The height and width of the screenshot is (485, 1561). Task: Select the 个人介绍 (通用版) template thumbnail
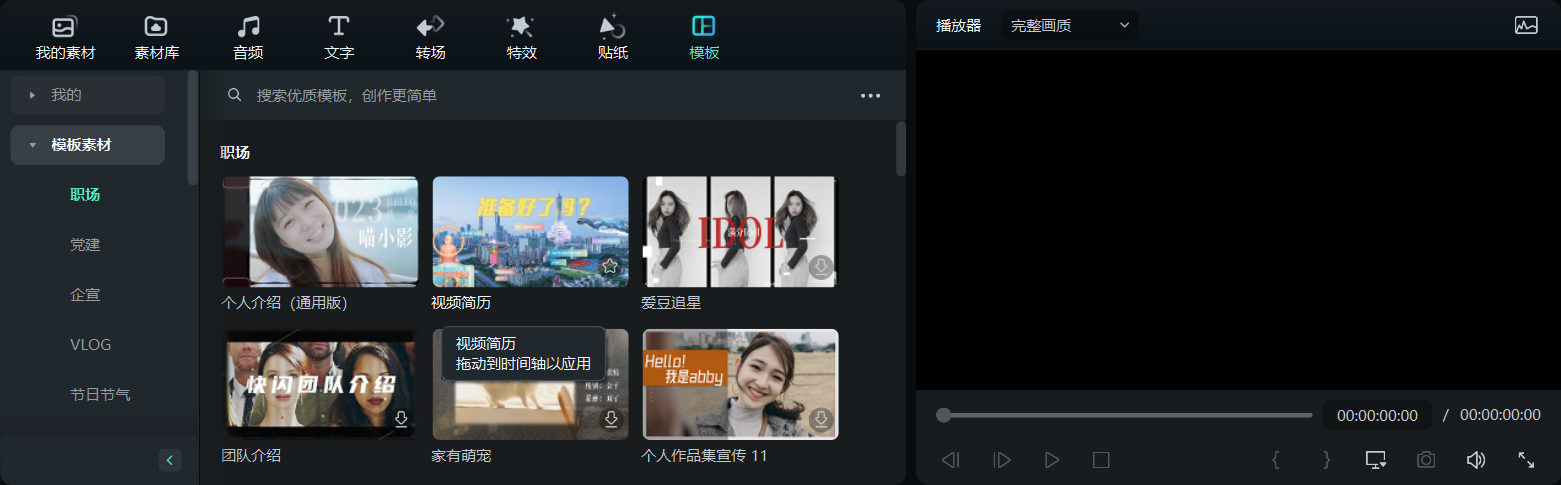pyautogui.click(x=320, y=232)
